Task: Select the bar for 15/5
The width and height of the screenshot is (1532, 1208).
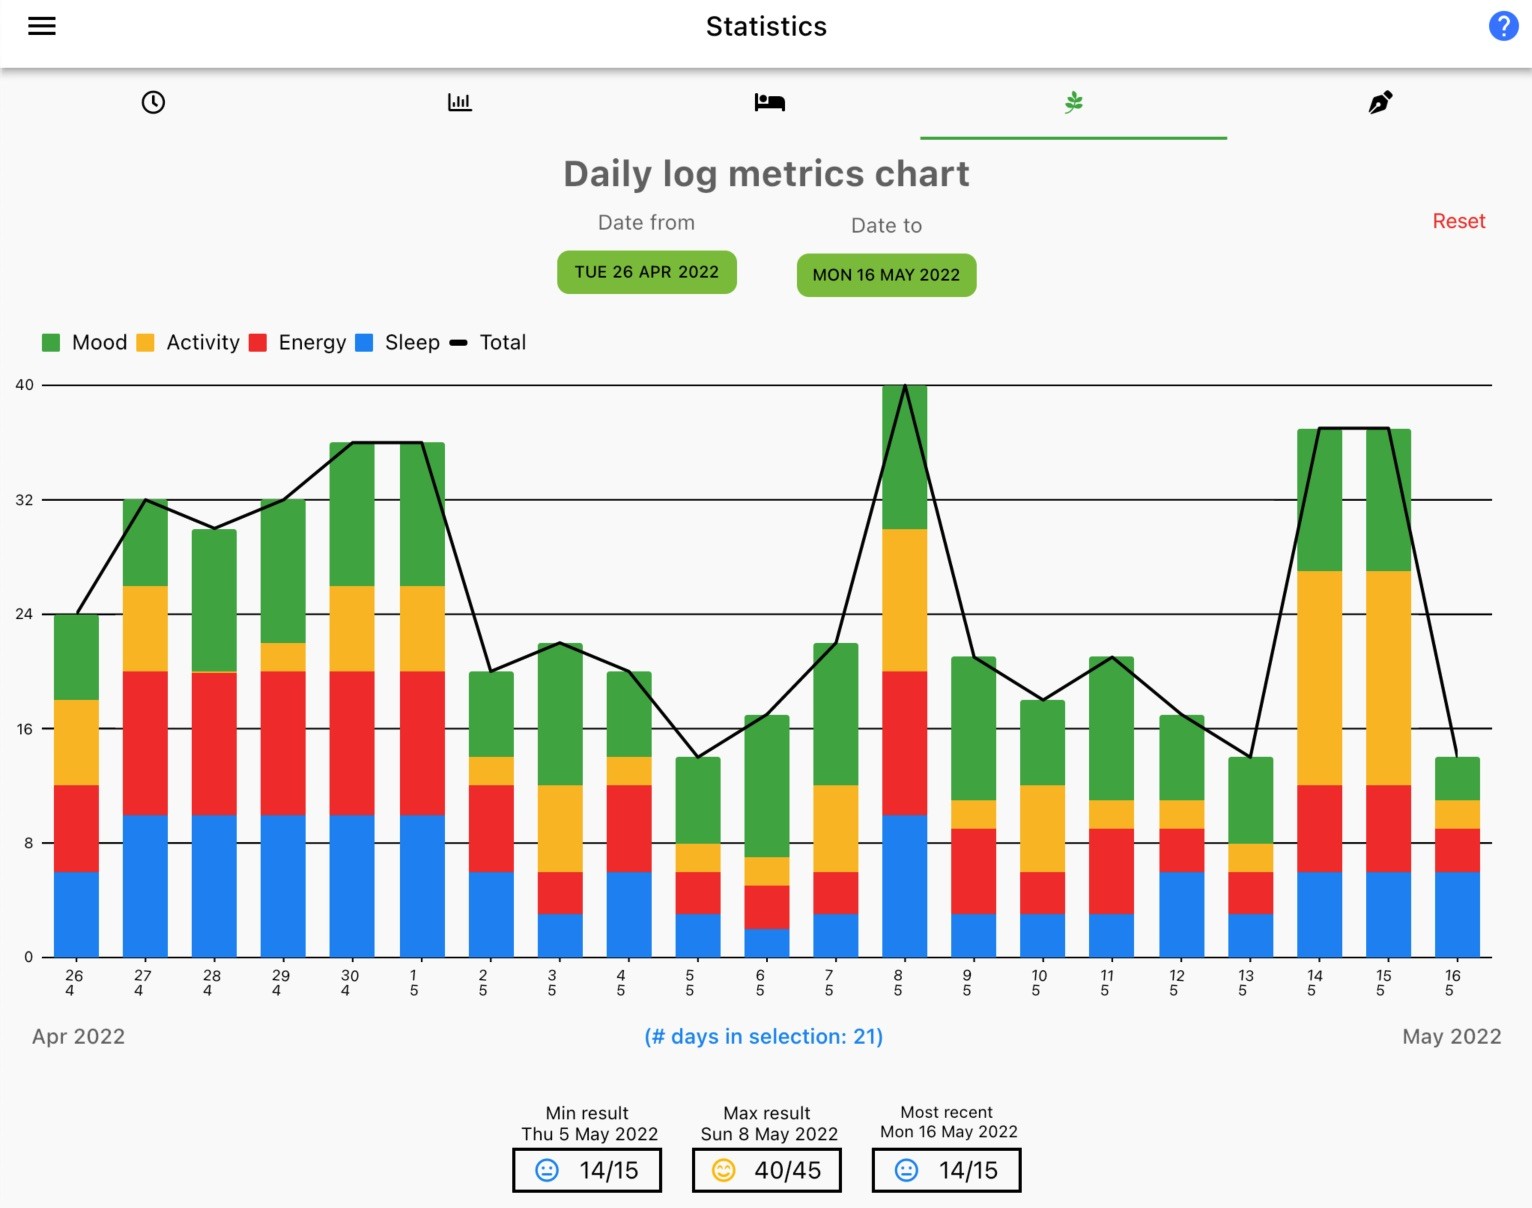Action: point(1388,693)
